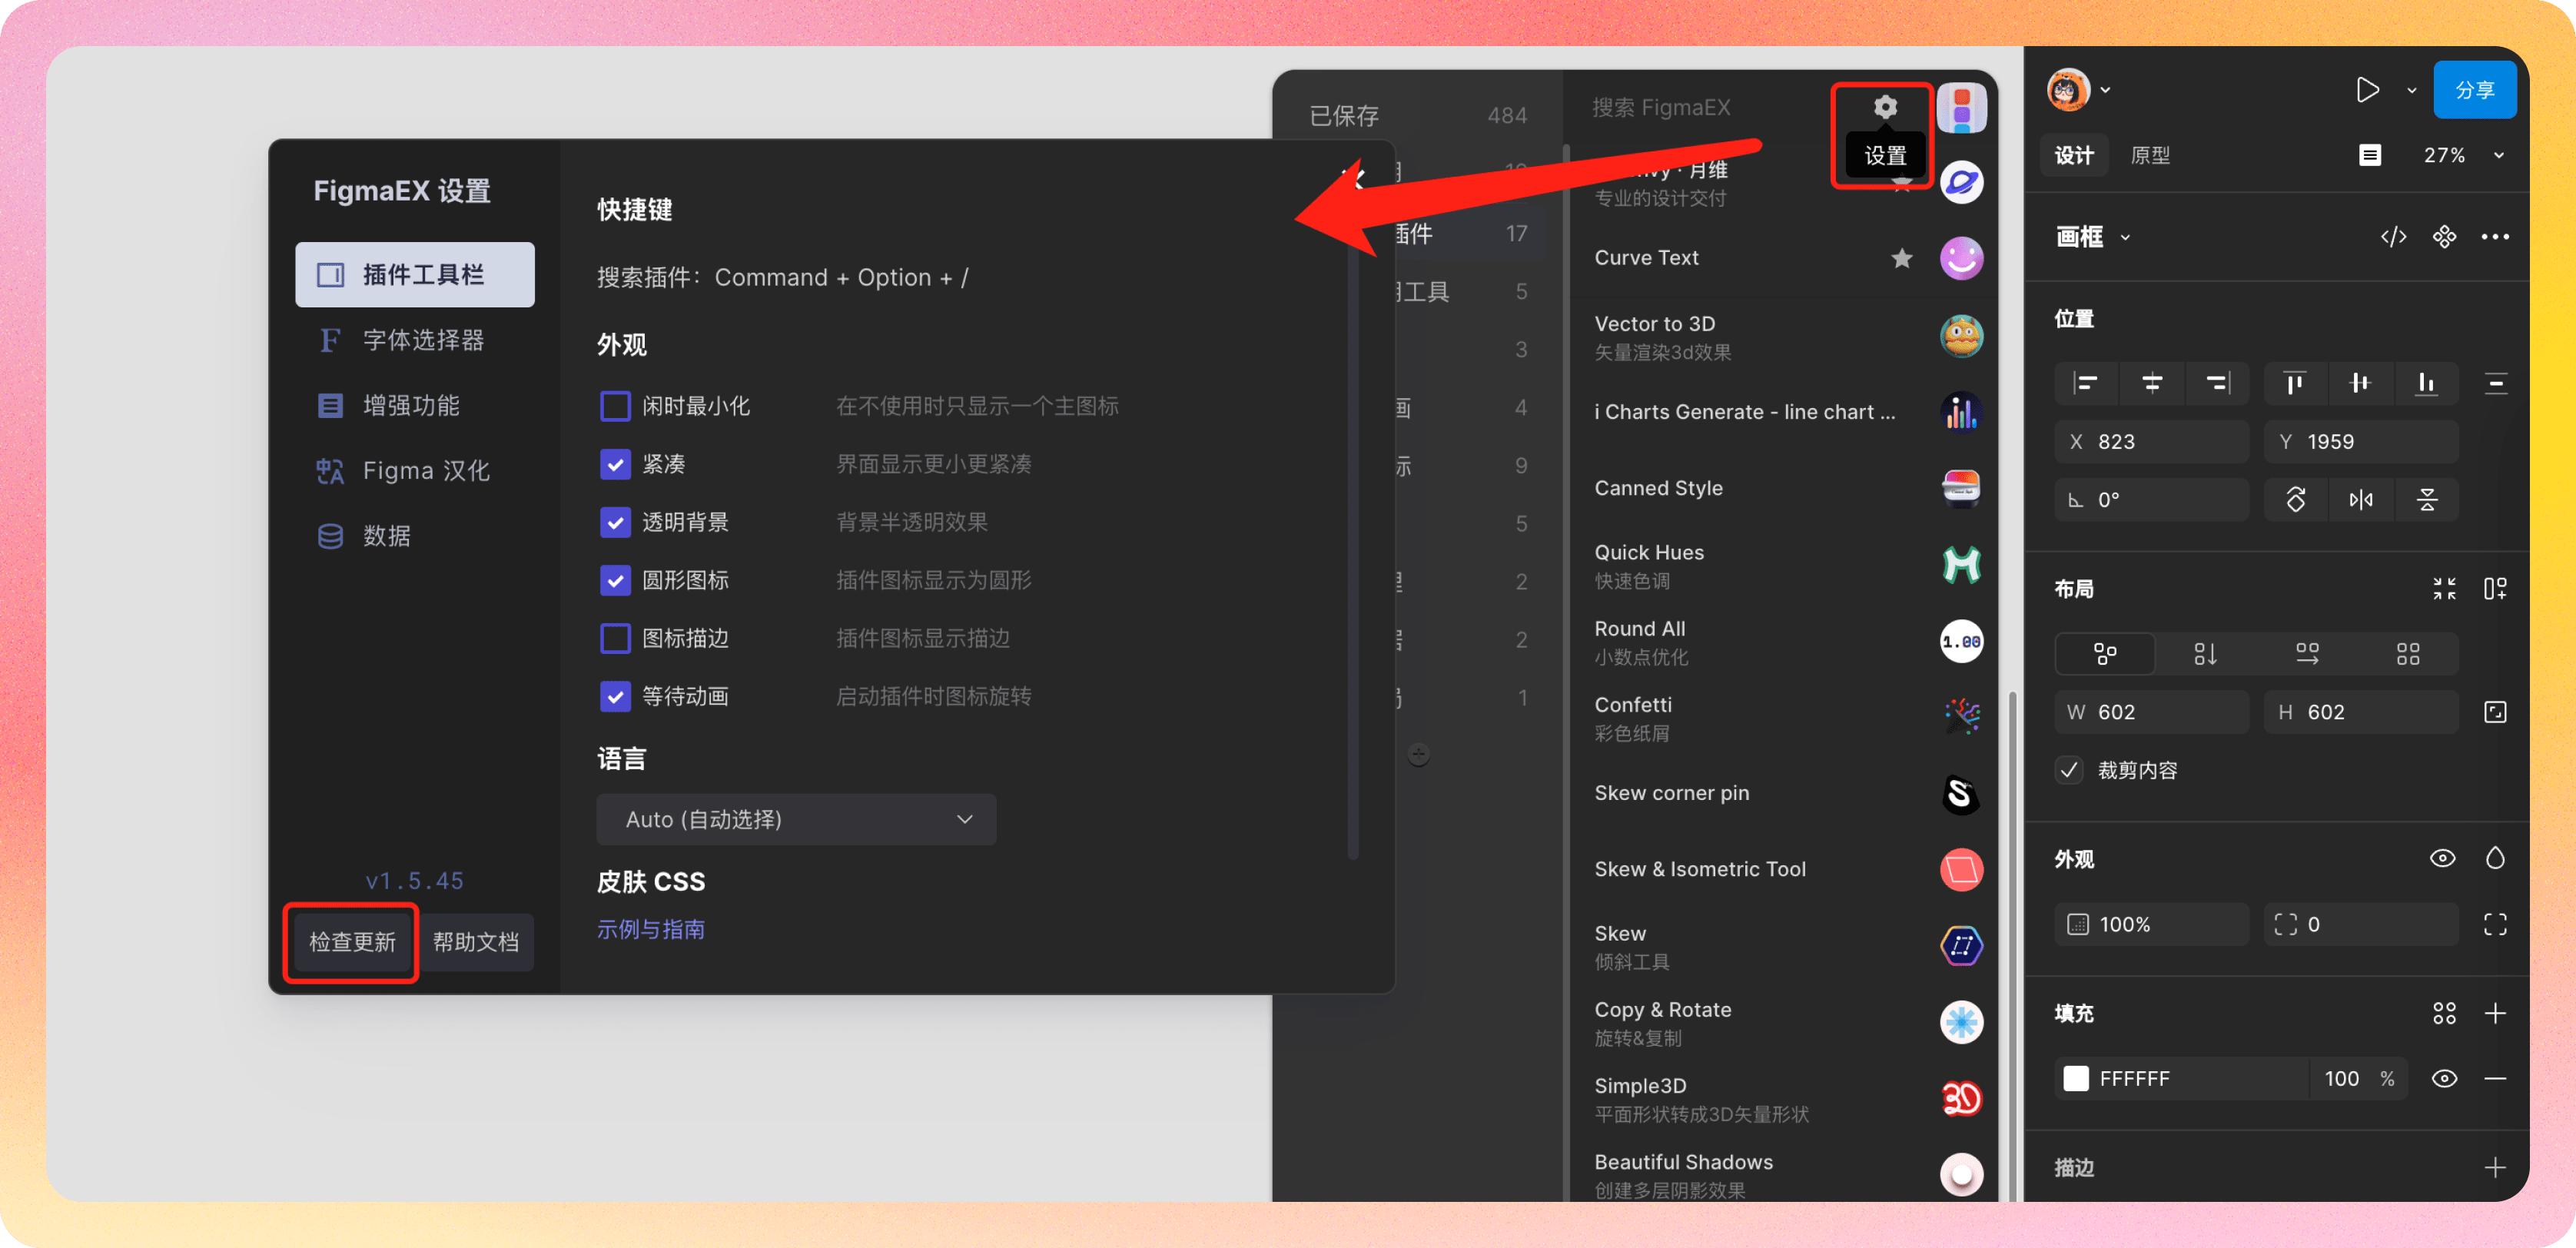Toggle layer visibility eye in 外观
Screen dimensions: 2576x1248
tap(2442, 859)
